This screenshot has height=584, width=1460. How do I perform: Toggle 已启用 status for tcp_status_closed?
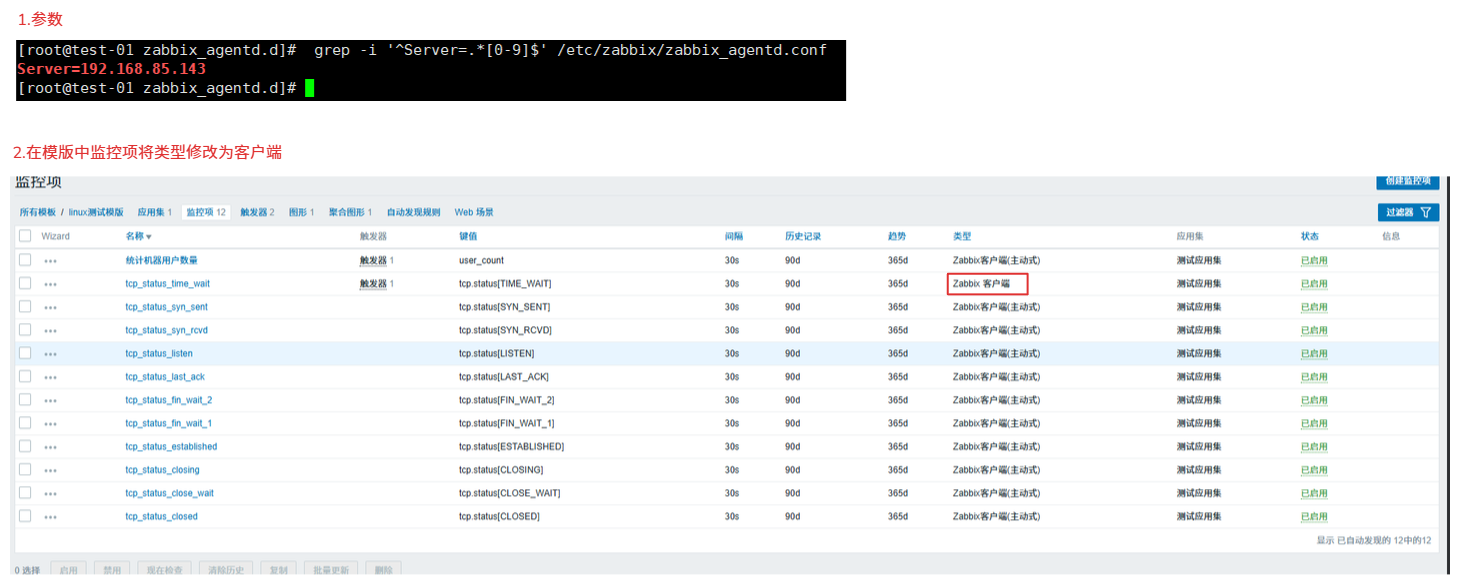click(1314, 517)
